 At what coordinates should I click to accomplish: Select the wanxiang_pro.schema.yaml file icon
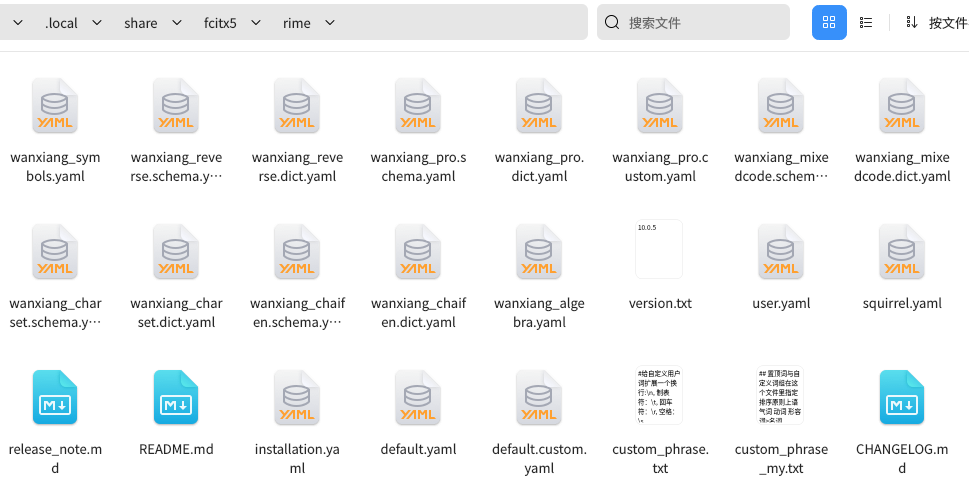418,106
